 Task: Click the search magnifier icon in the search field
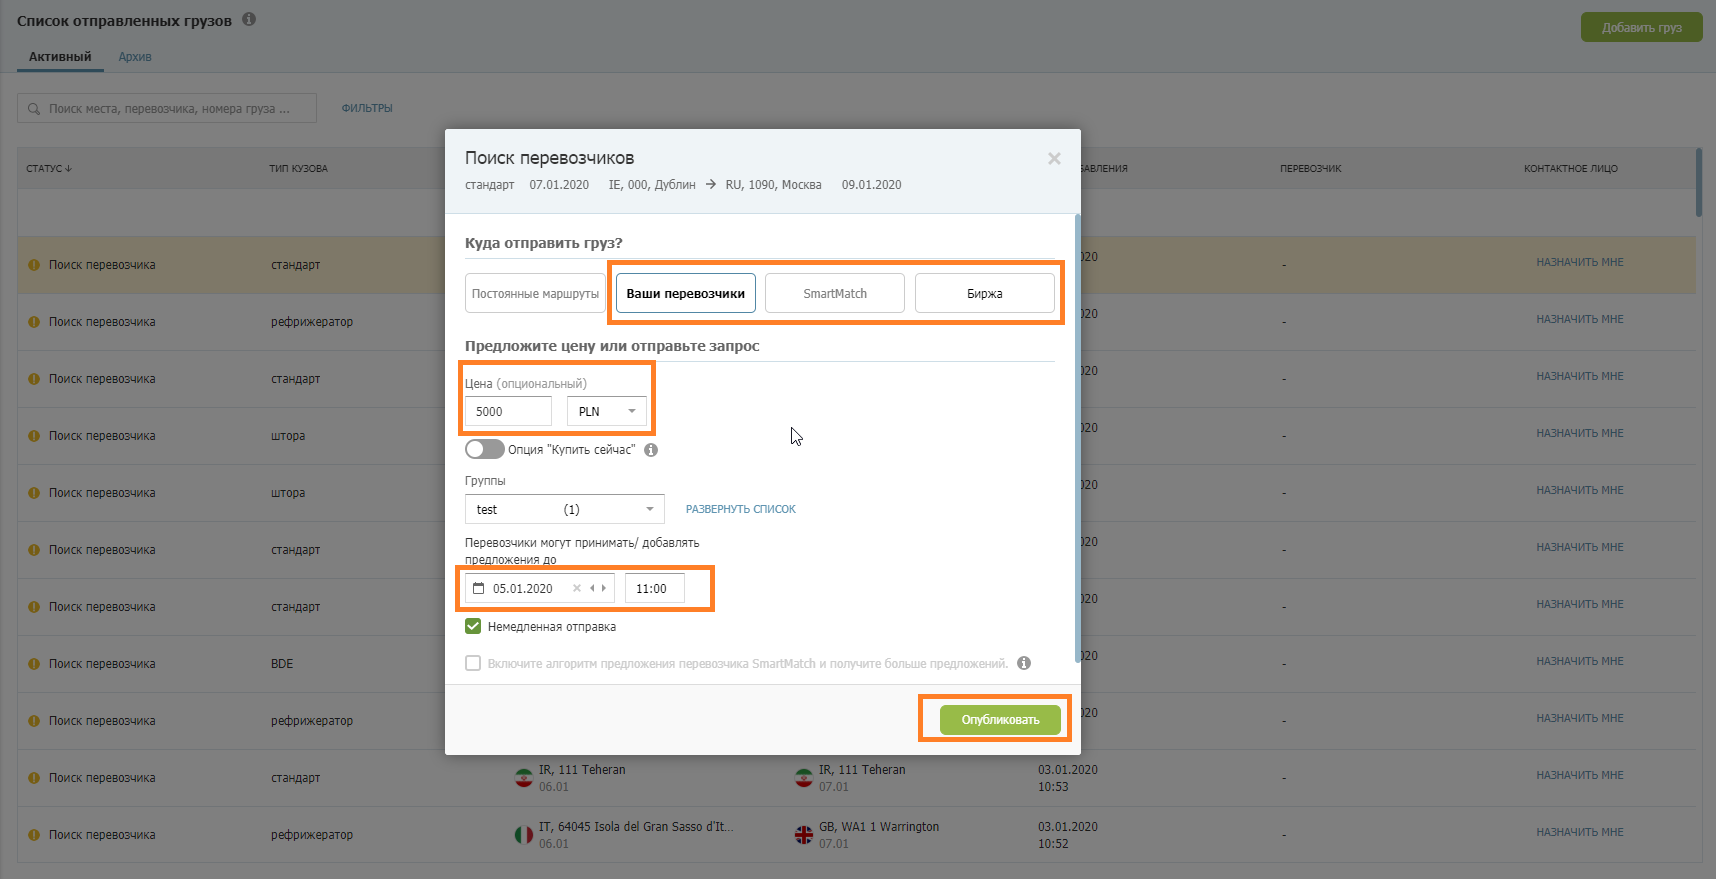coord(34,109)
